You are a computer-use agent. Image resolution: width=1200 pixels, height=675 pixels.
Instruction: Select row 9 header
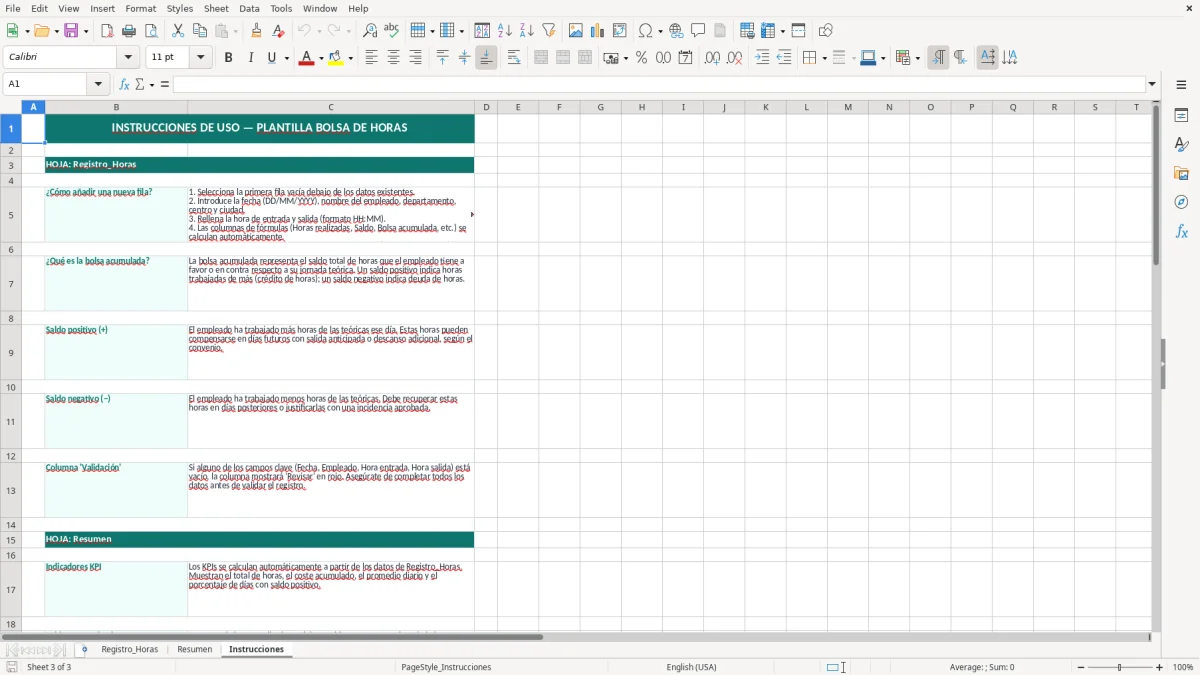pos(11,353)
